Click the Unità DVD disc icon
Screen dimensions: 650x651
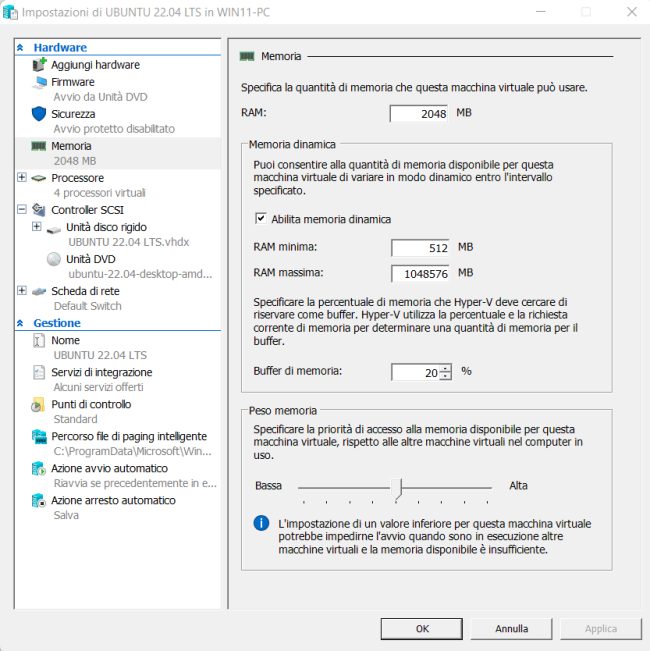point(54,259)
